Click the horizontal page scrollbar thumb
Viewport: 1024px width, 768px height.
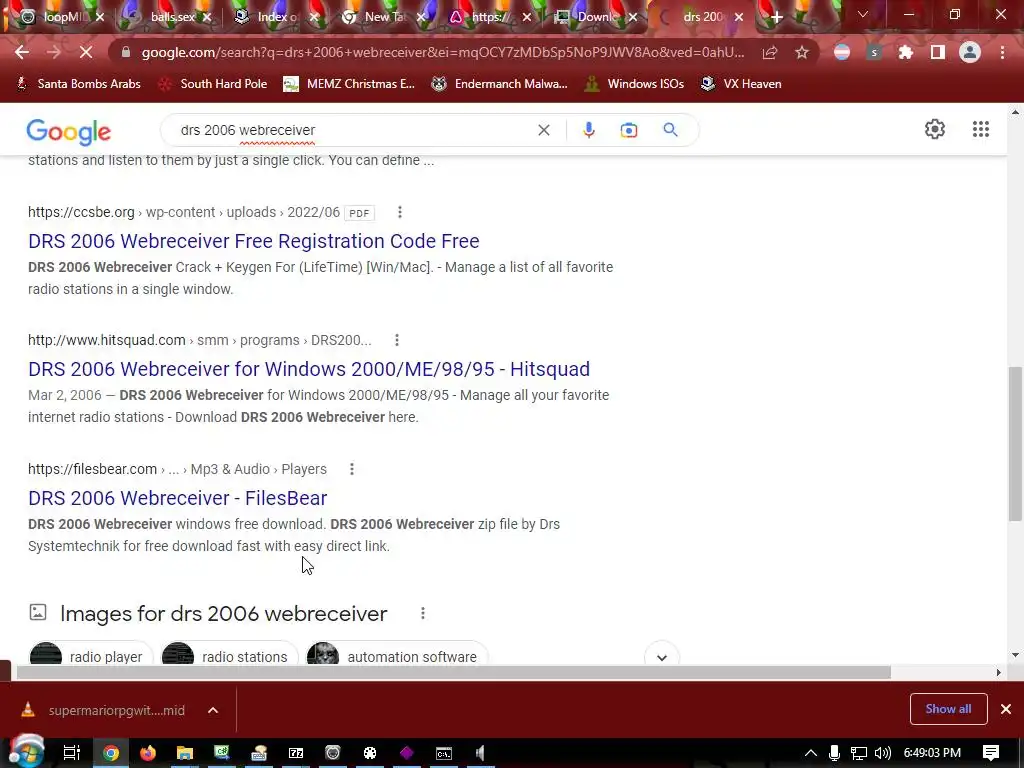(453, 673)
